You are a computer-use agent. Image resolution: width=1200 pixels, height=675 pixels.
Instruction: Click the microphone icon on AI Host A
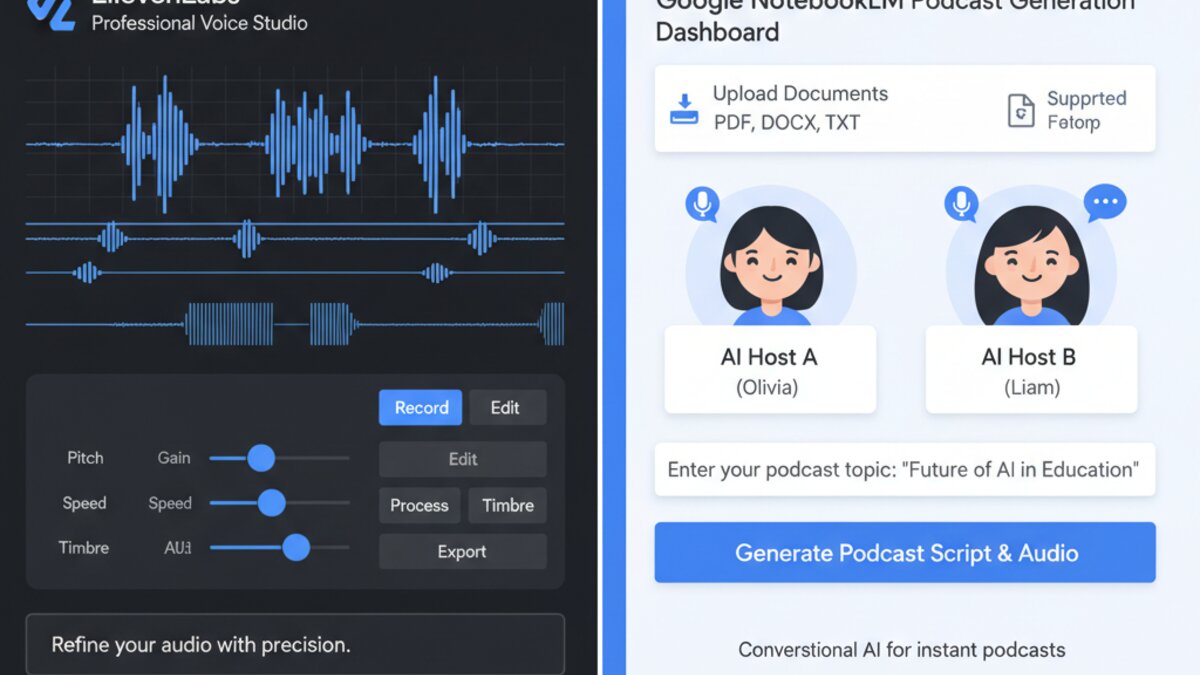tap(702, 204)
